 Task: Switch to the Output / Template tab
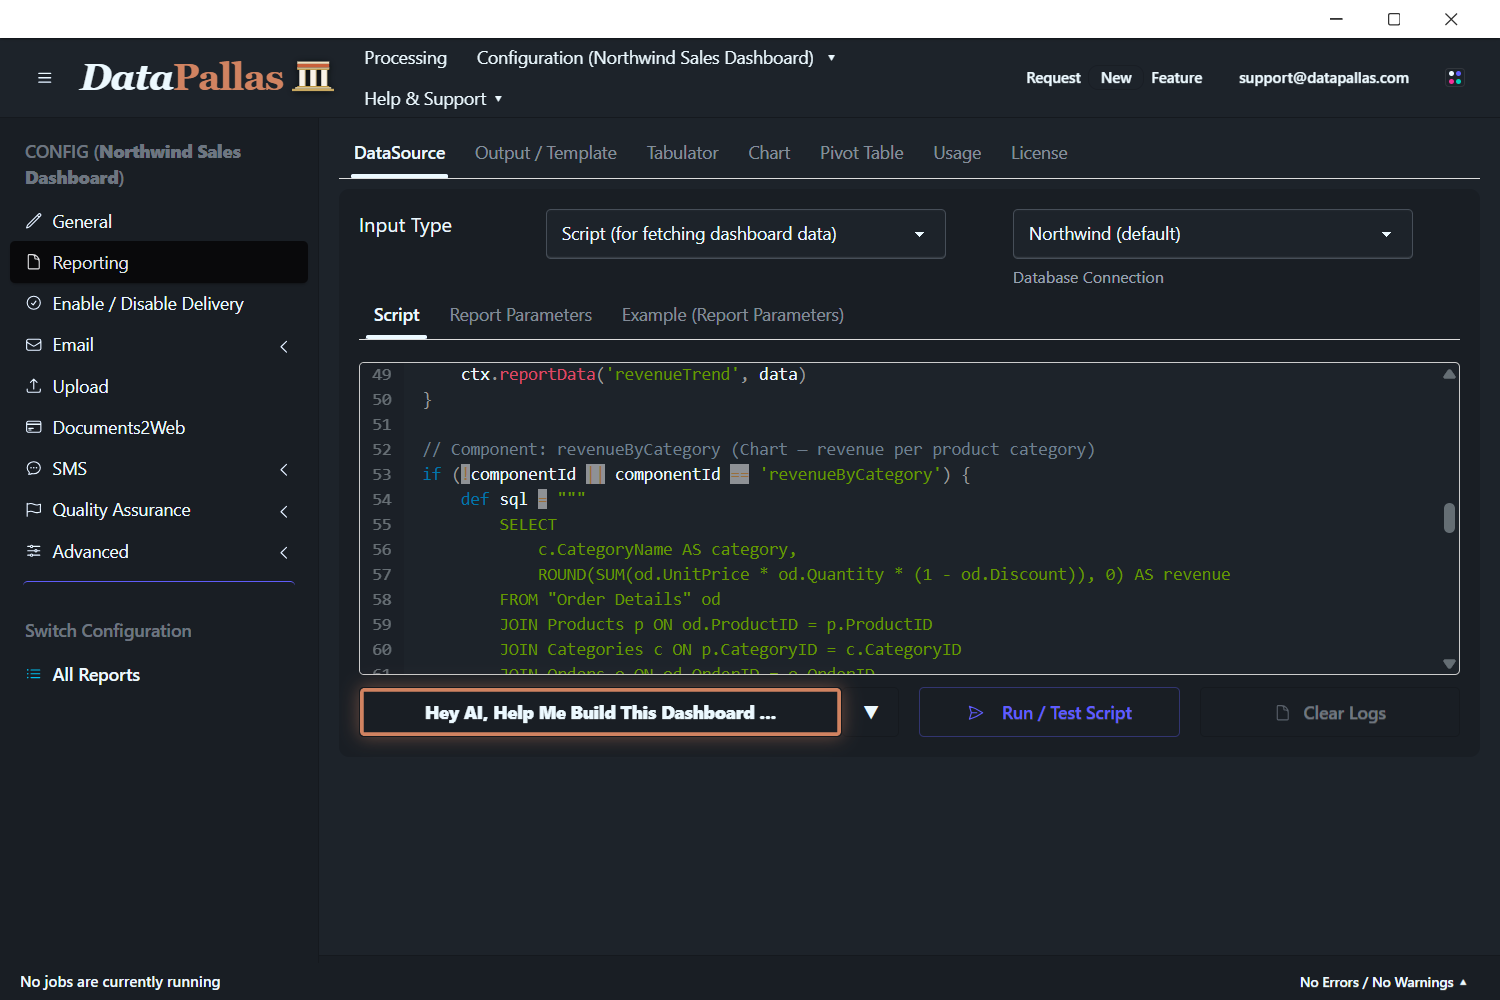click(x=546, y=153)
